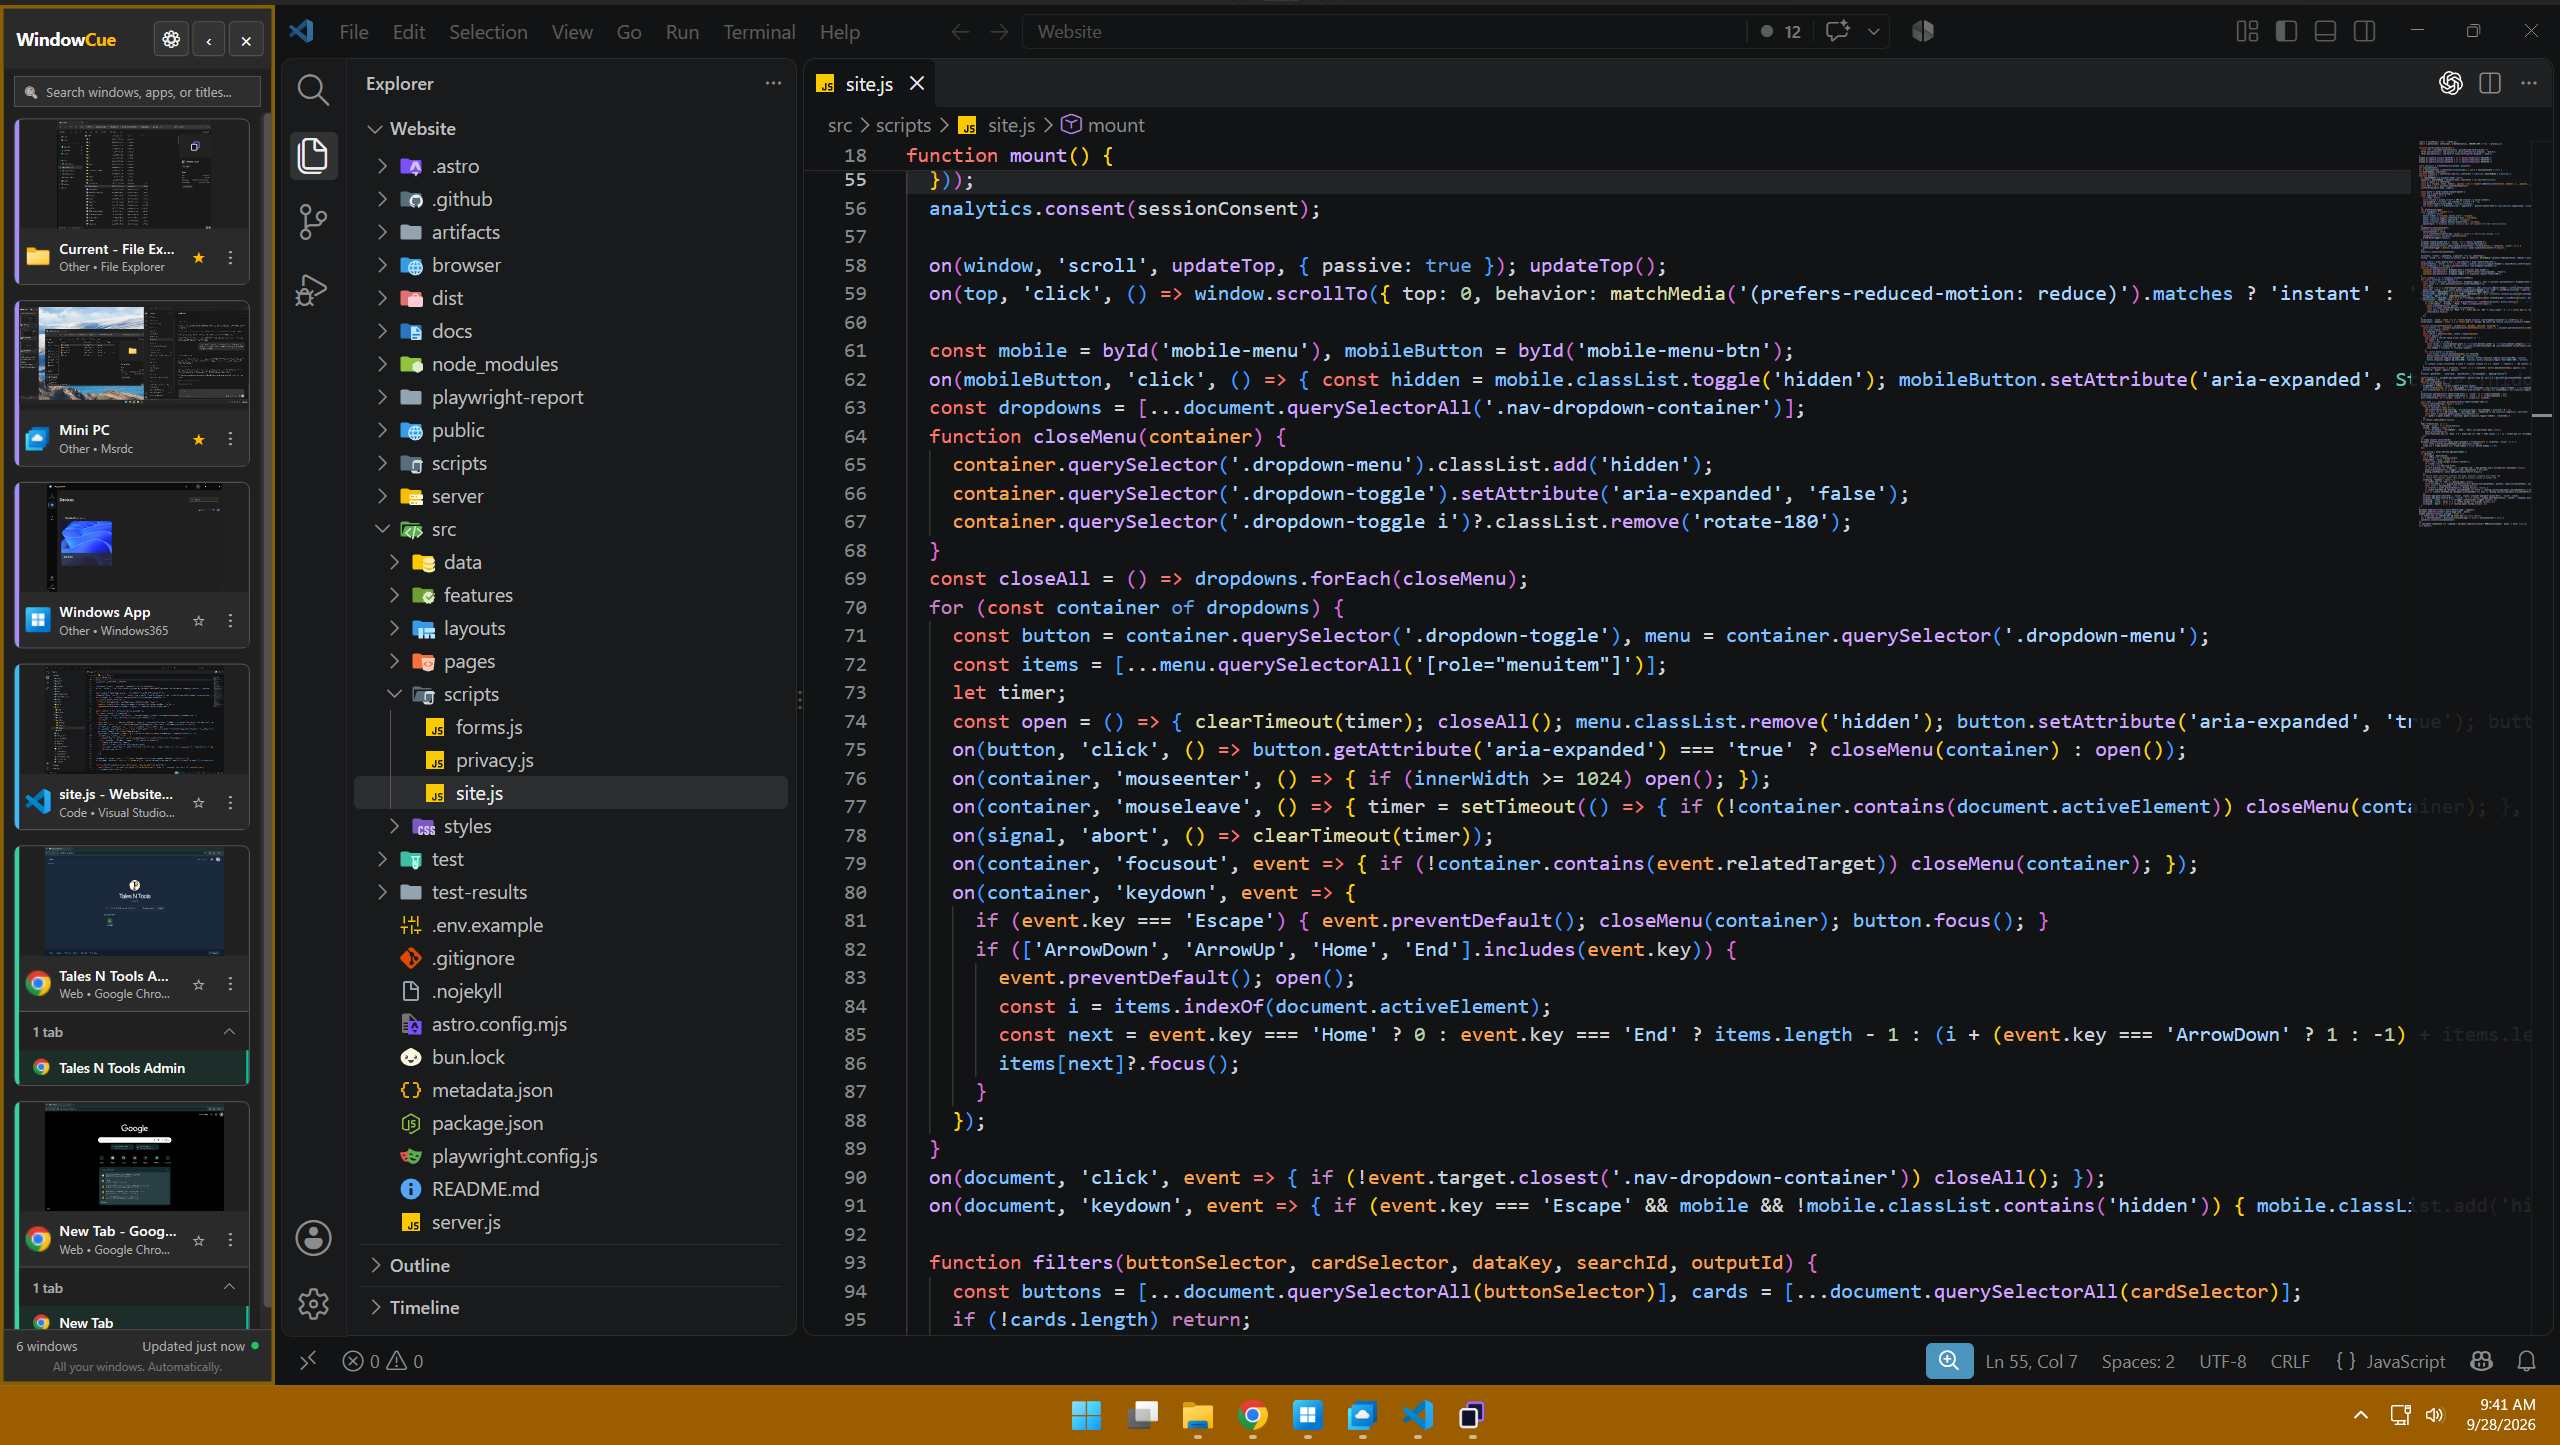Toggle favorite star for Tales N Tools window
The image size is (2560, 1445).
click(x=199, y=985)
